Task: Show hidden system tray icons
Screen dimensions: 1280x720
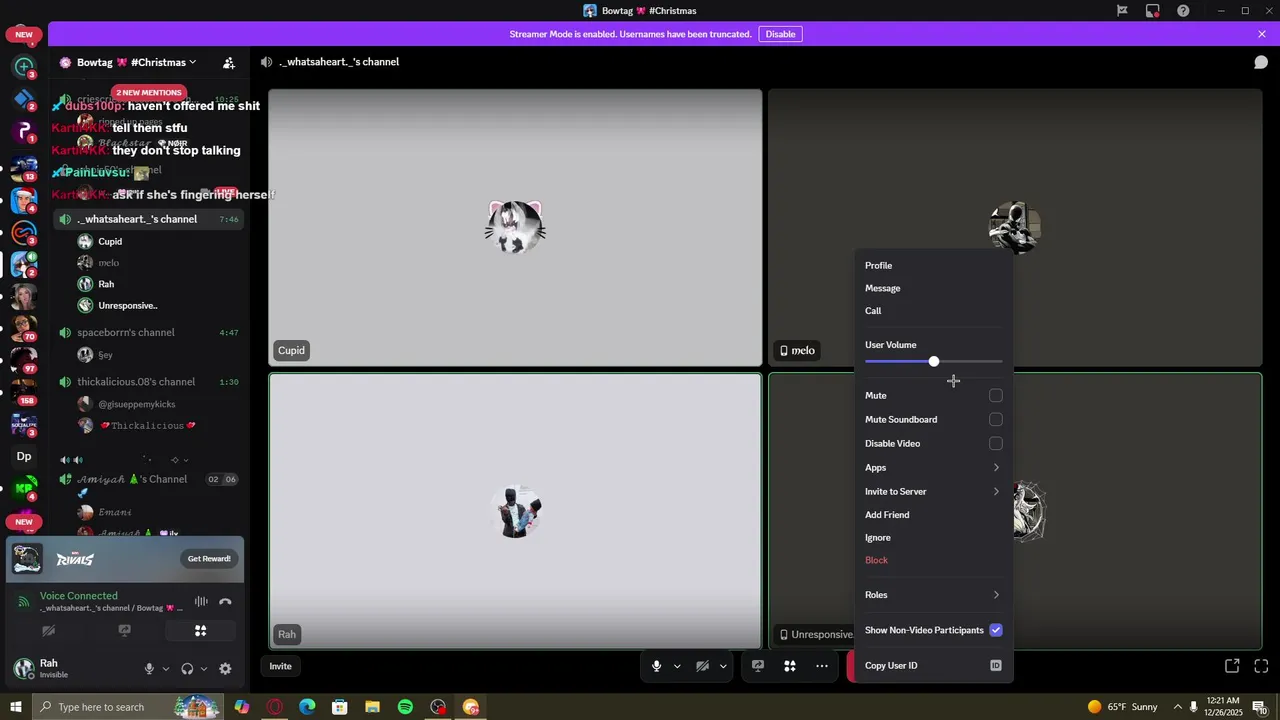Action: (x=1177, y=707)
